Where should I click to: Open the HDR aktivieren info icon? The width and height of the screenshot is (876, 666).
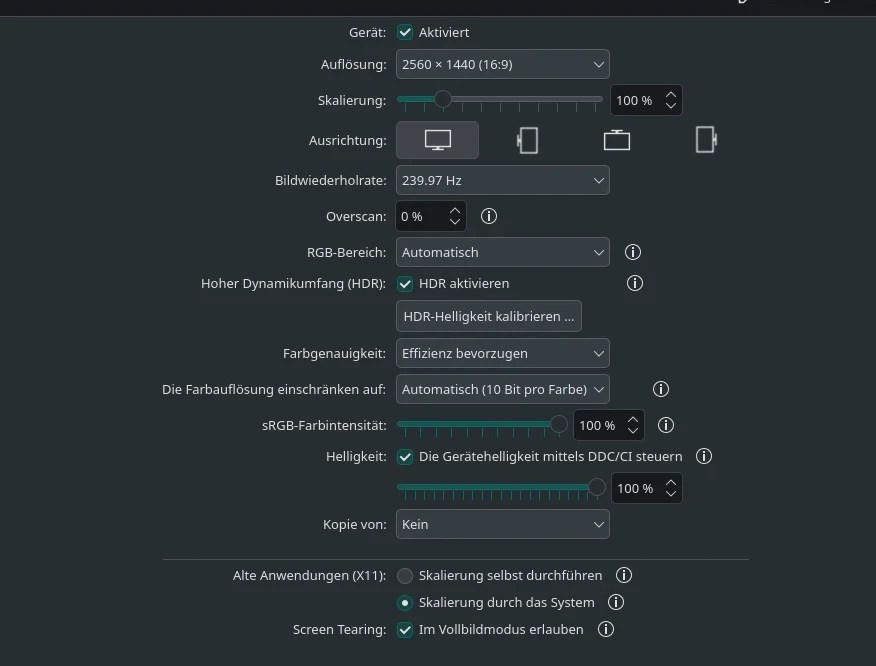click(634, 283)
